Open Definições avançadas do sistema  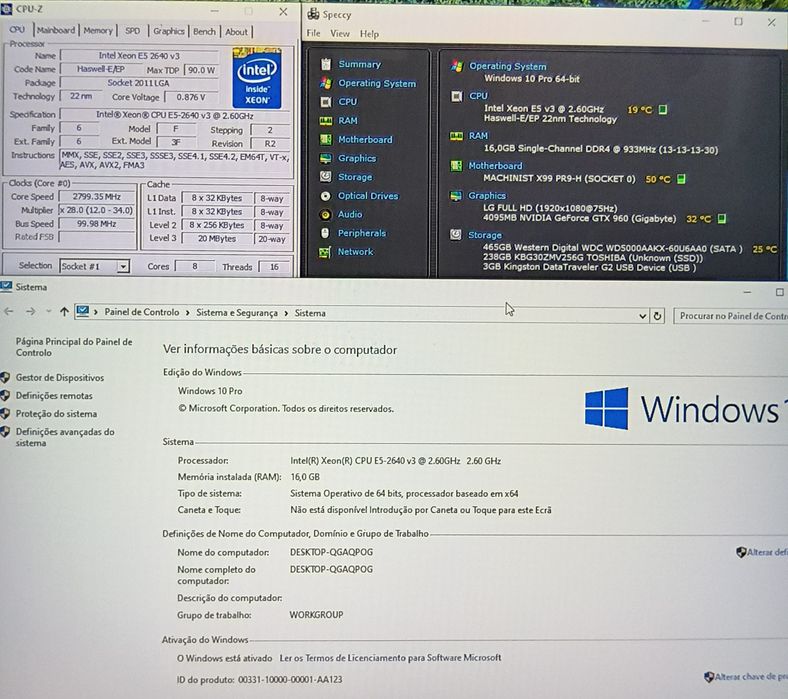[x=65, y=437]
